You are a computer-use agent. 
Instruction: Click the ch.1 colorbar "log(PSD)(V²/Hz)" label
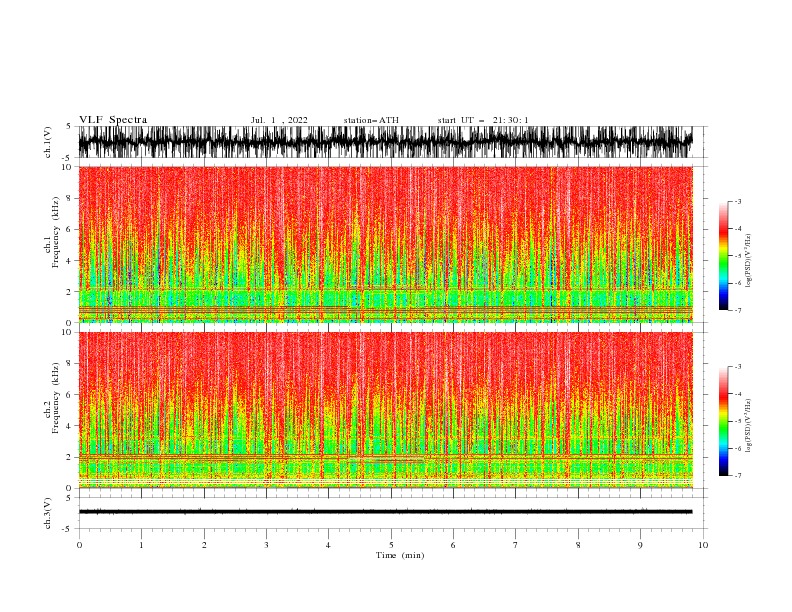coord(748,261)
